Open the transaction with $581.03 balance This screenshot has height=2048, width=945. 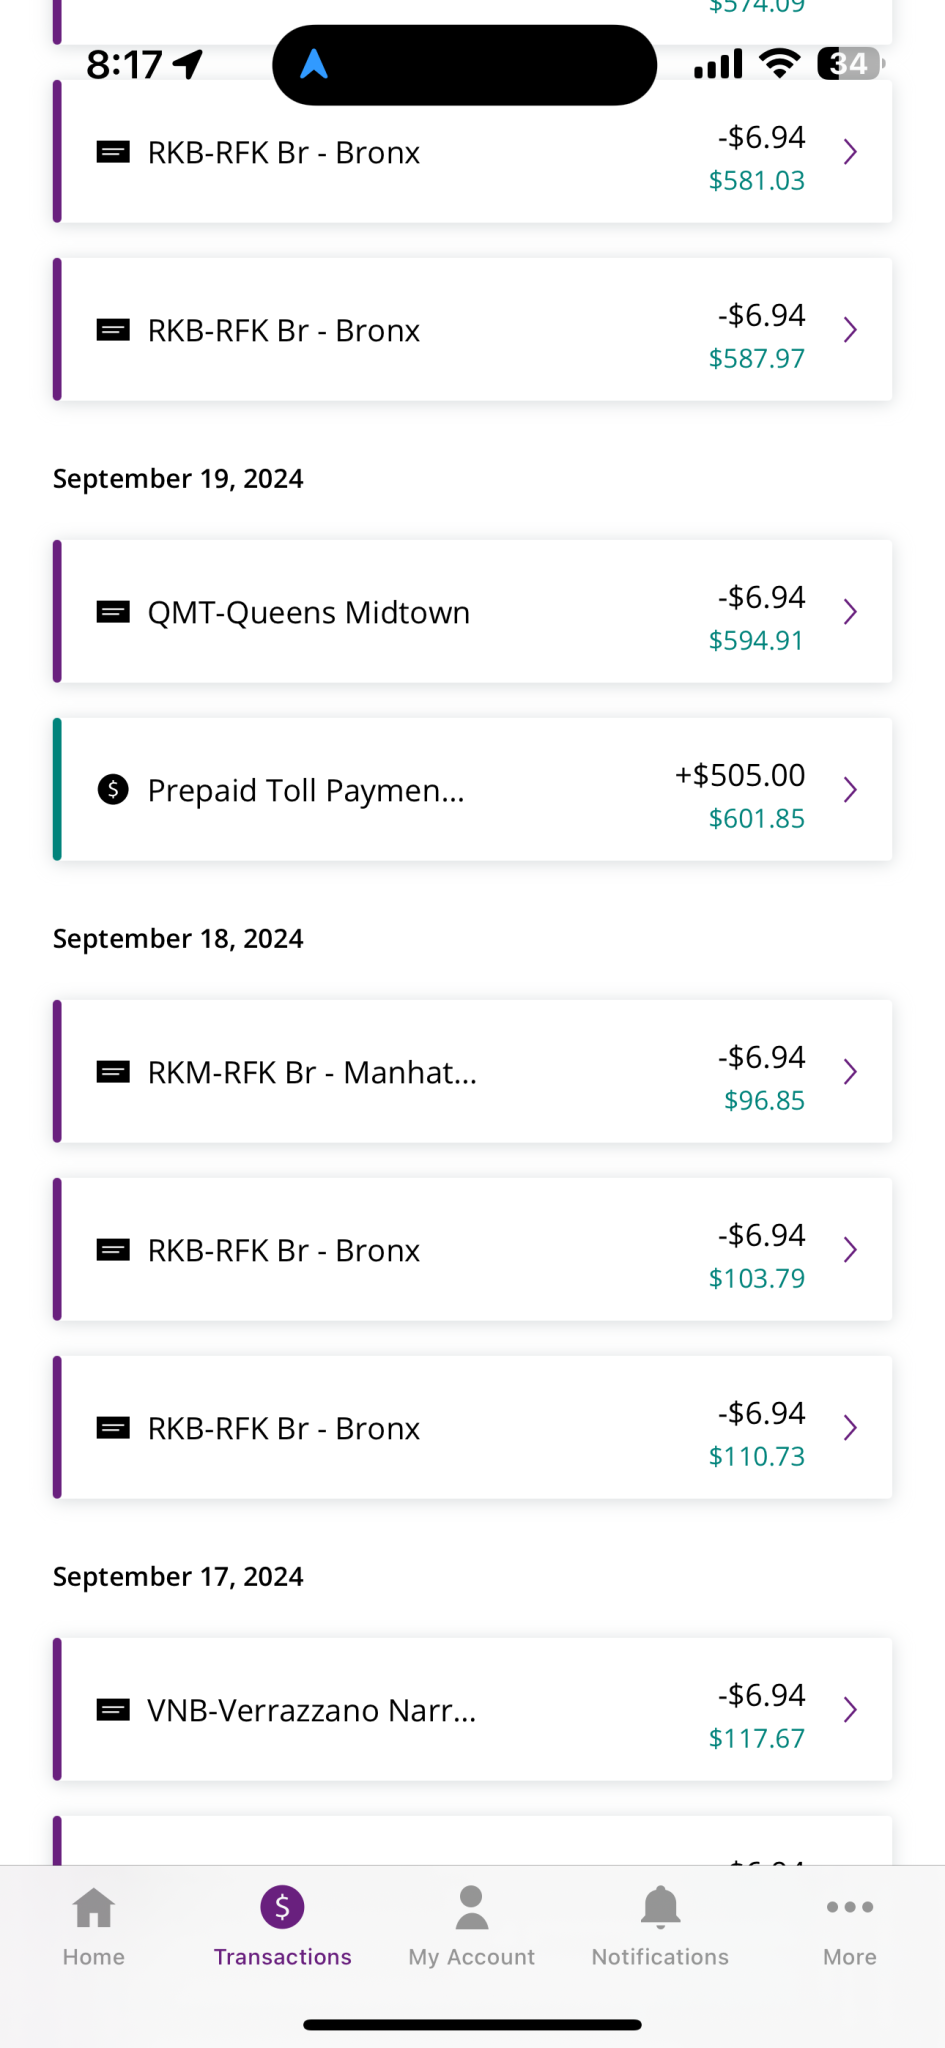coord(472,152)
